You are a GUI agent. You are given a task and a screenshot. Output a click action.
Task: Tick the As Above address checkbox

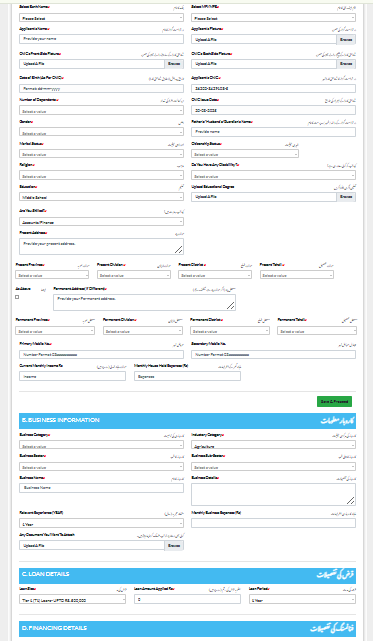17,297
